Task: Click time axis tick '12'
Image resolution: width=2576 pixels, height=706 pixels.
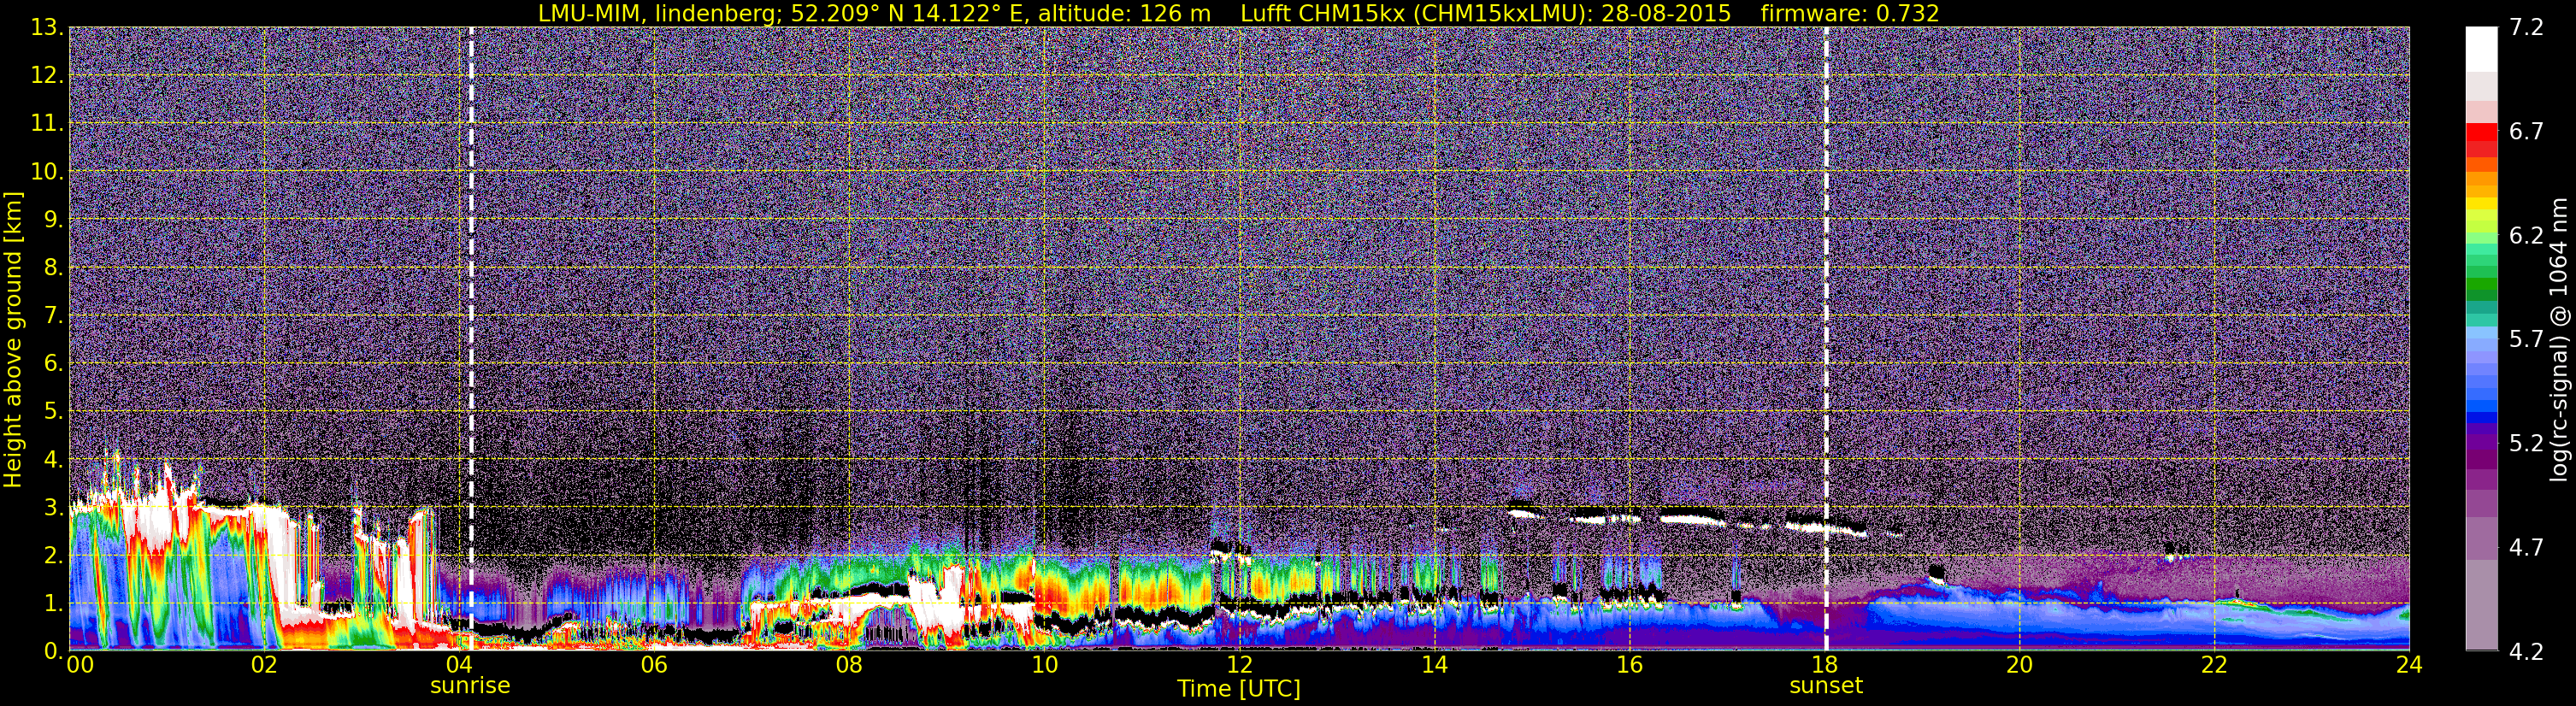Action: [1239, 665]
